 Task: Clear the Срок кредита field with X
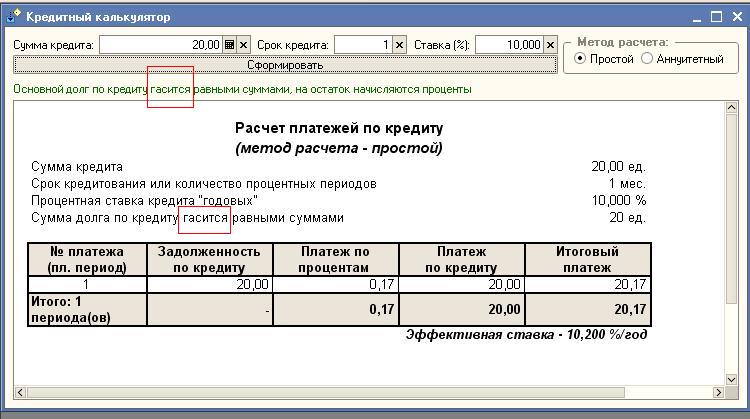click(399, 45)
